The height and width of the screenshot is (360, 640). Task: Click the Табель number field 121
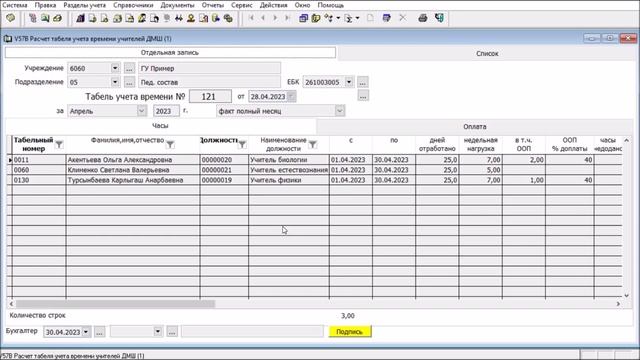tap(210, 97)
